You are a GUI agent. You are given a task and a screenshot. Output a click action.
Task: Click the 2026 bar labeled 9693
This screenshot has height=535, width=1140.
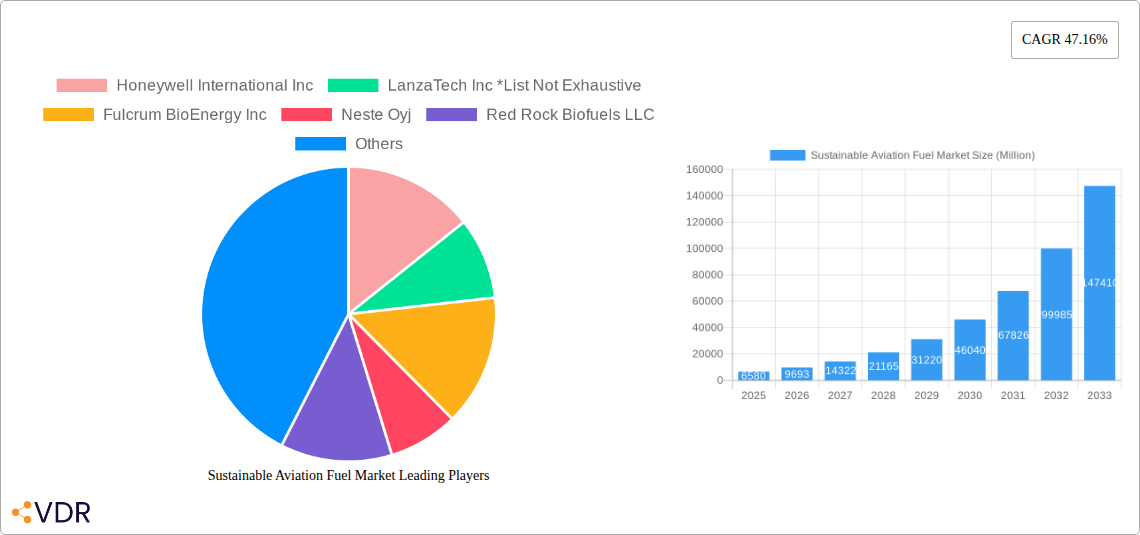pos(797,374)
